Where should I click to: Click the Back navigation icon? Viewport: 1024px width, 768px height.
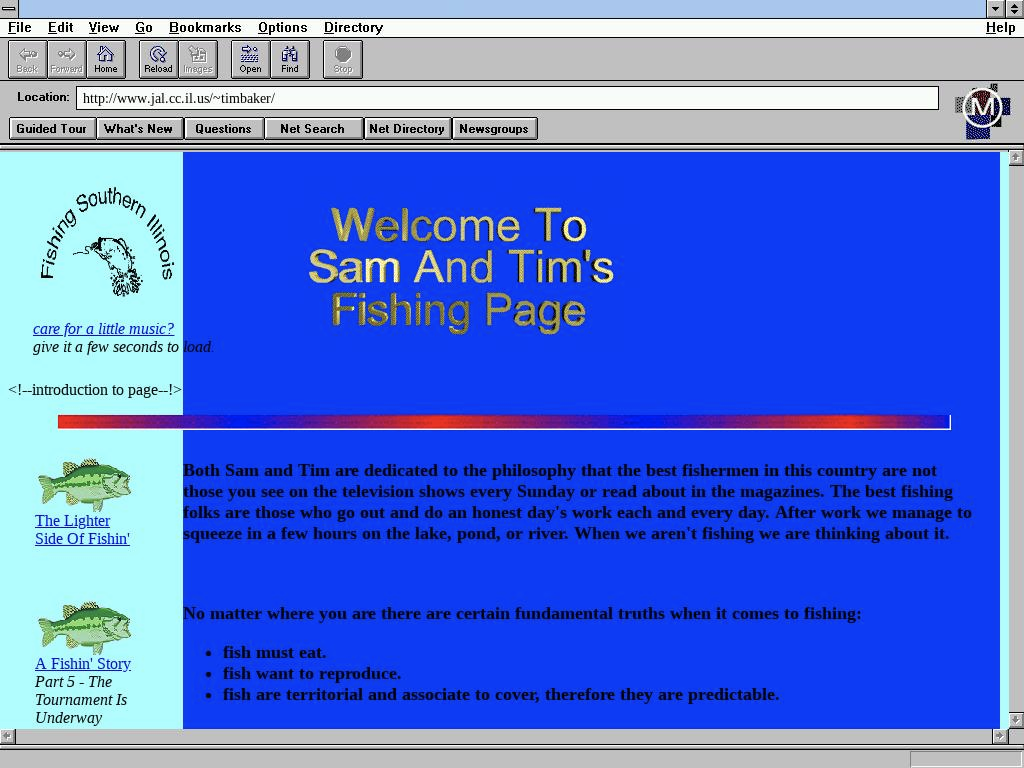click(27, 59)
